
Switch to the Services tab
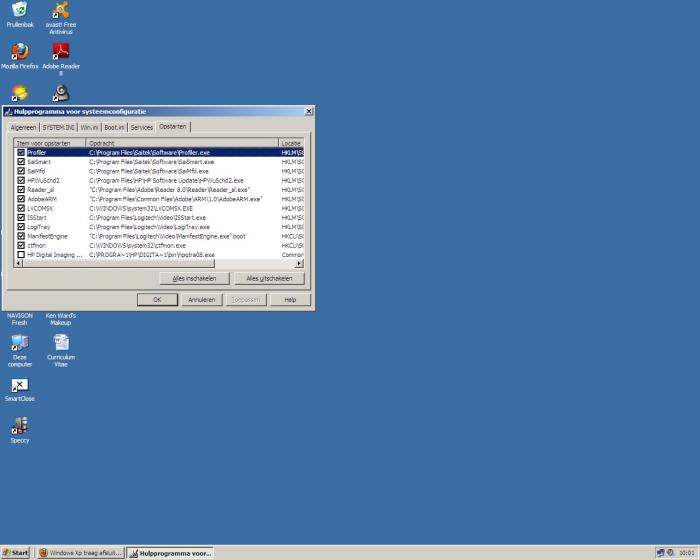[x=142, y=128]
